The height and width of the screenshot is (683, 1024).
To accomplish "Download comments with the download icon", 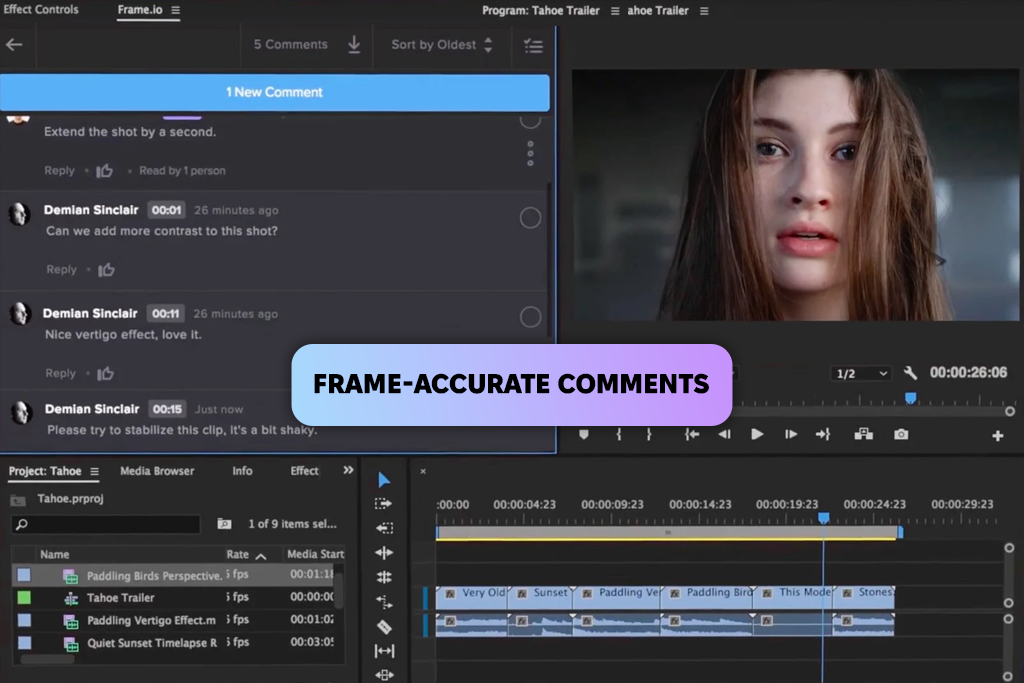I will tap(354, 44).
